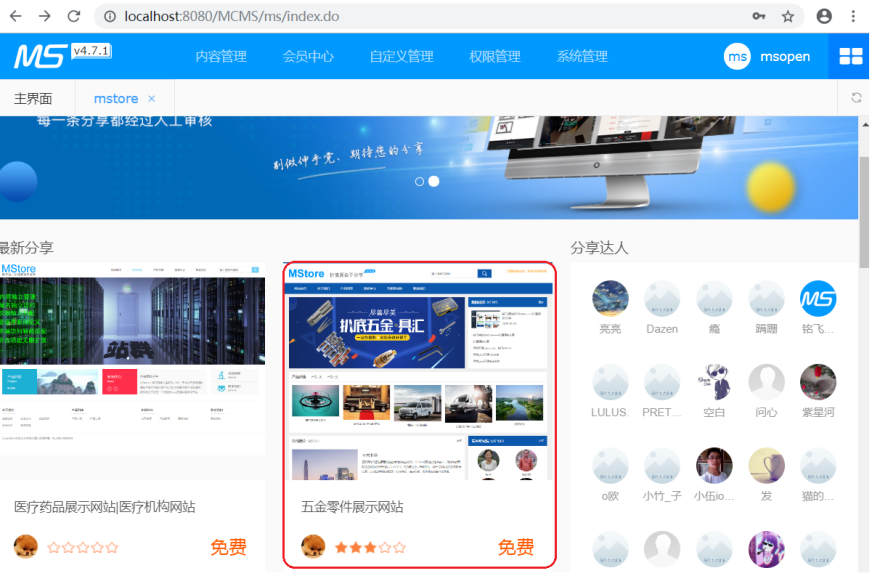Open the 五金零件展示网站 title link
Viewport: 872px width, 576px height.
tap(353, 508)
